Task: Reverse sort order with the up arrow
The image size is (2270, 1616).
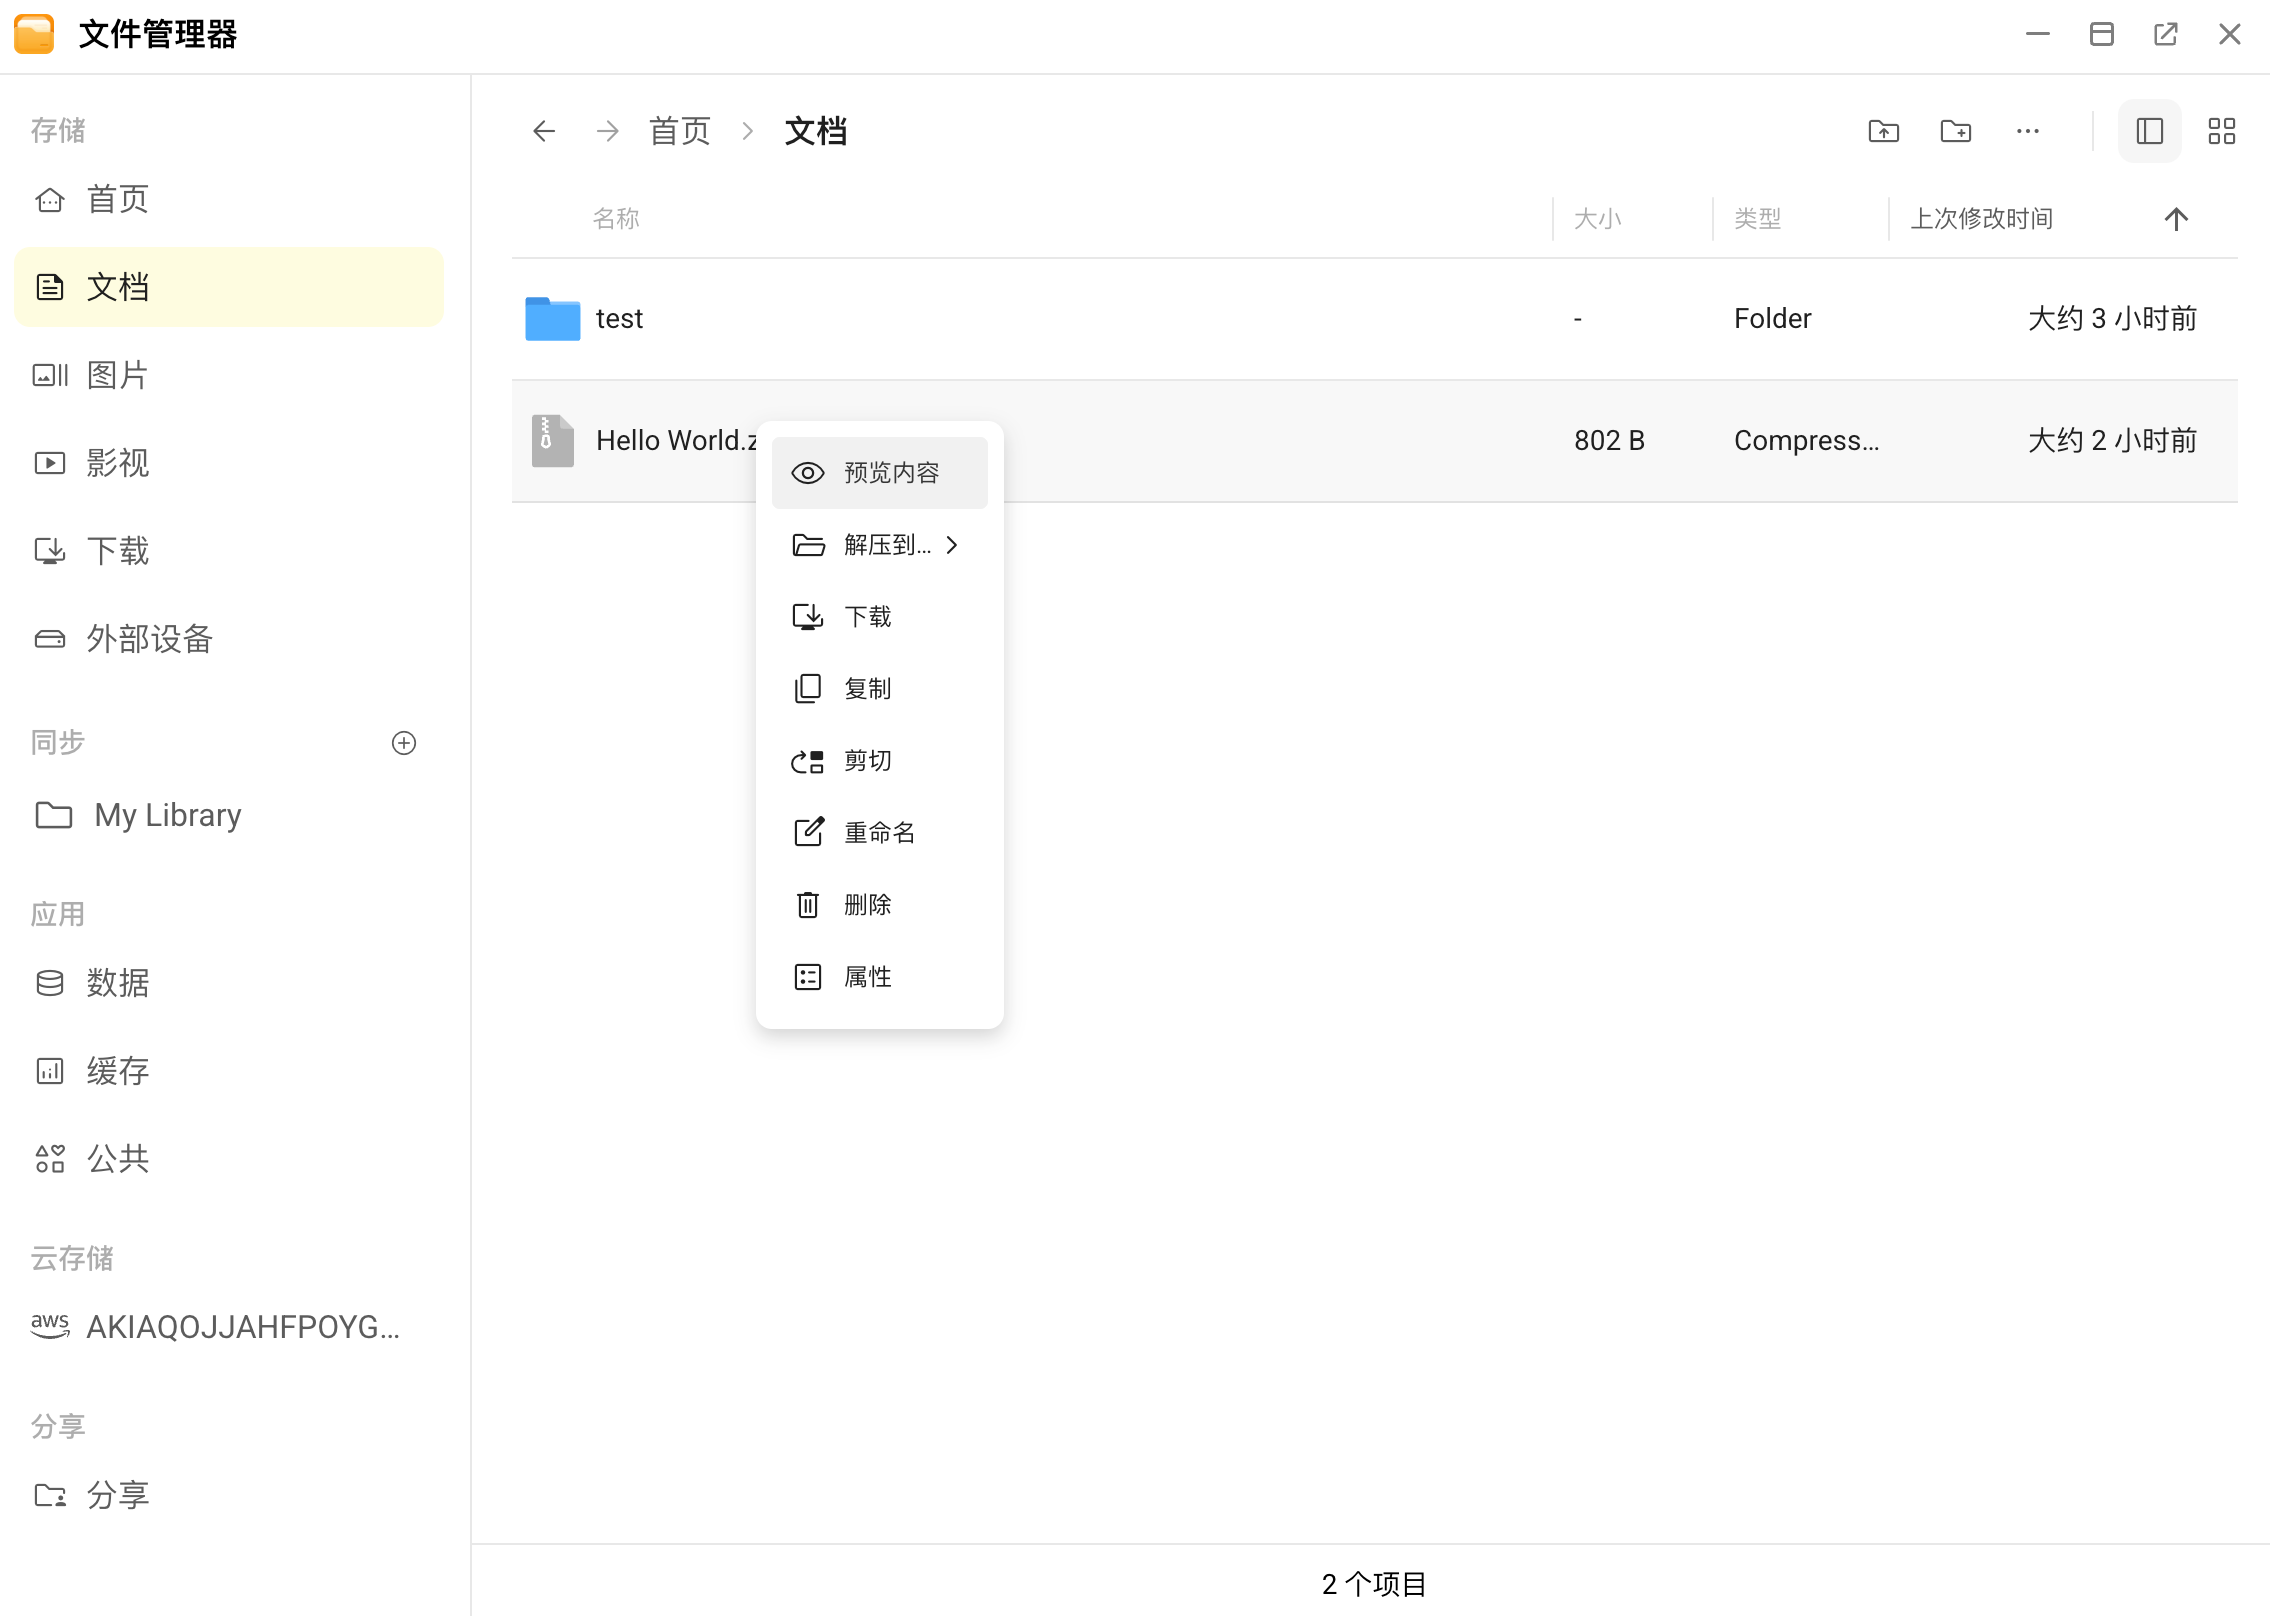Action: [x=2176, y=219]
